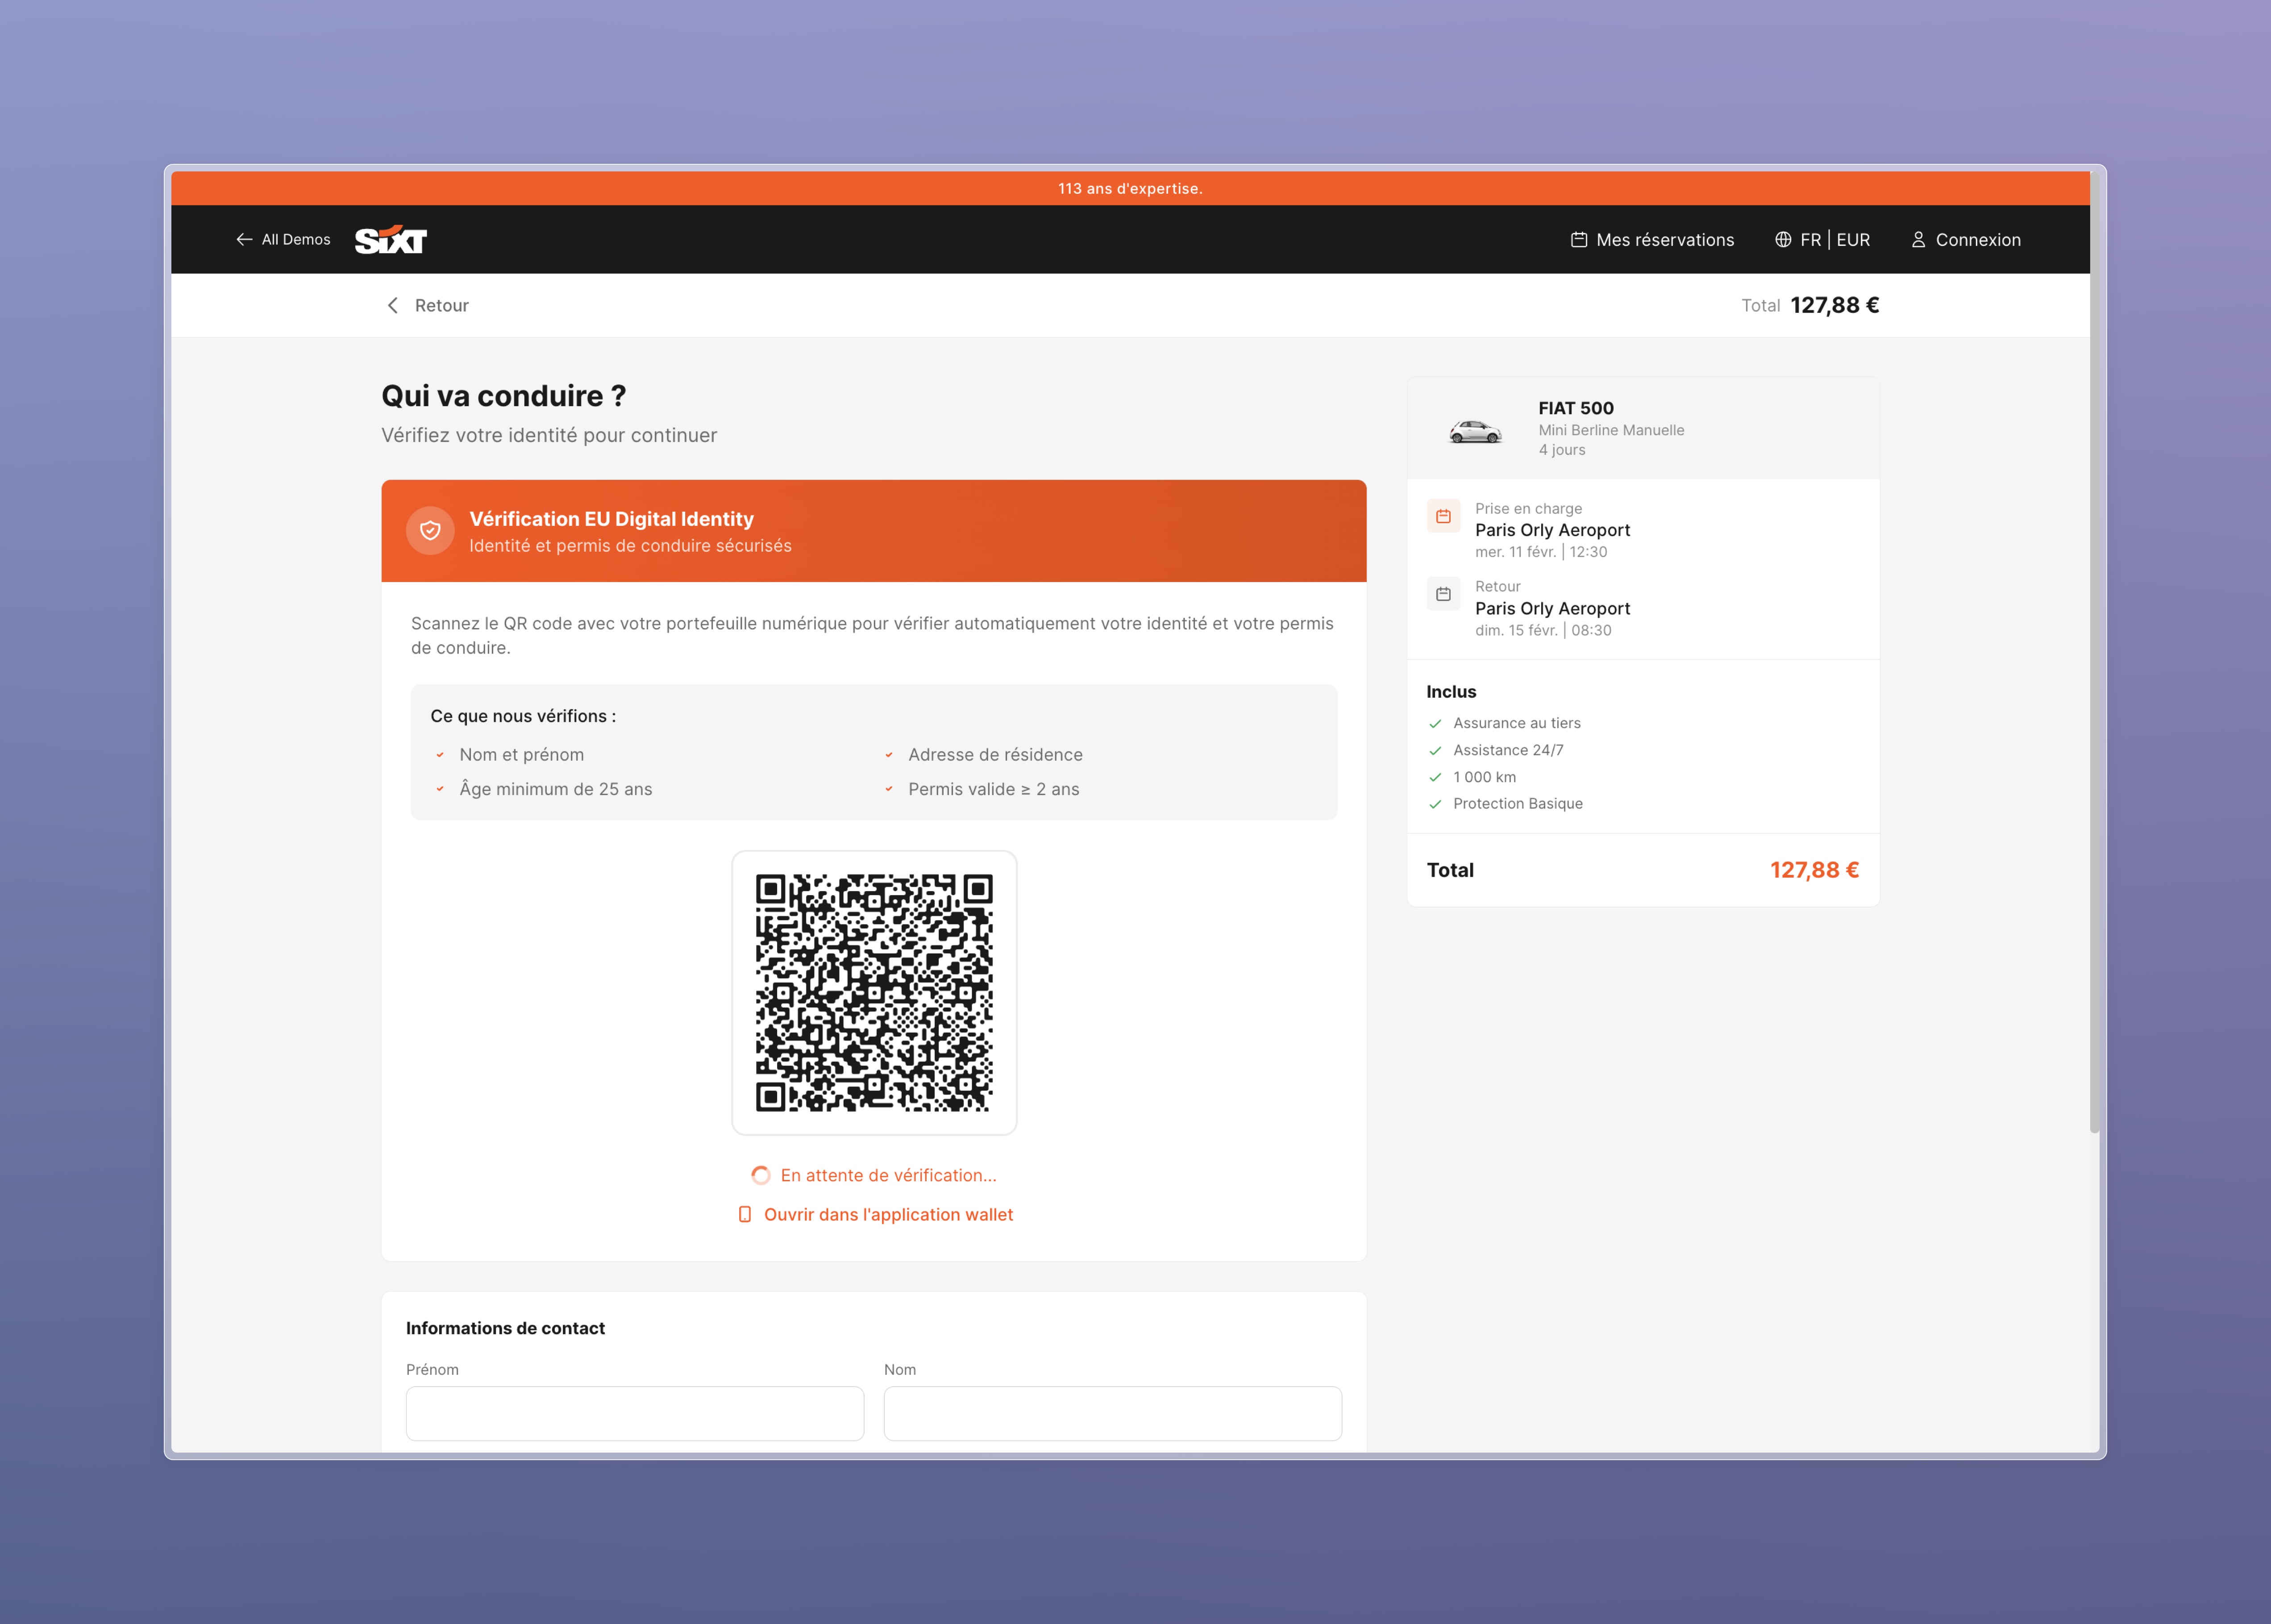Click checkmark next to Assistance 24/7
This screenshot has height=1624, width=2271.
[1436, 751]
